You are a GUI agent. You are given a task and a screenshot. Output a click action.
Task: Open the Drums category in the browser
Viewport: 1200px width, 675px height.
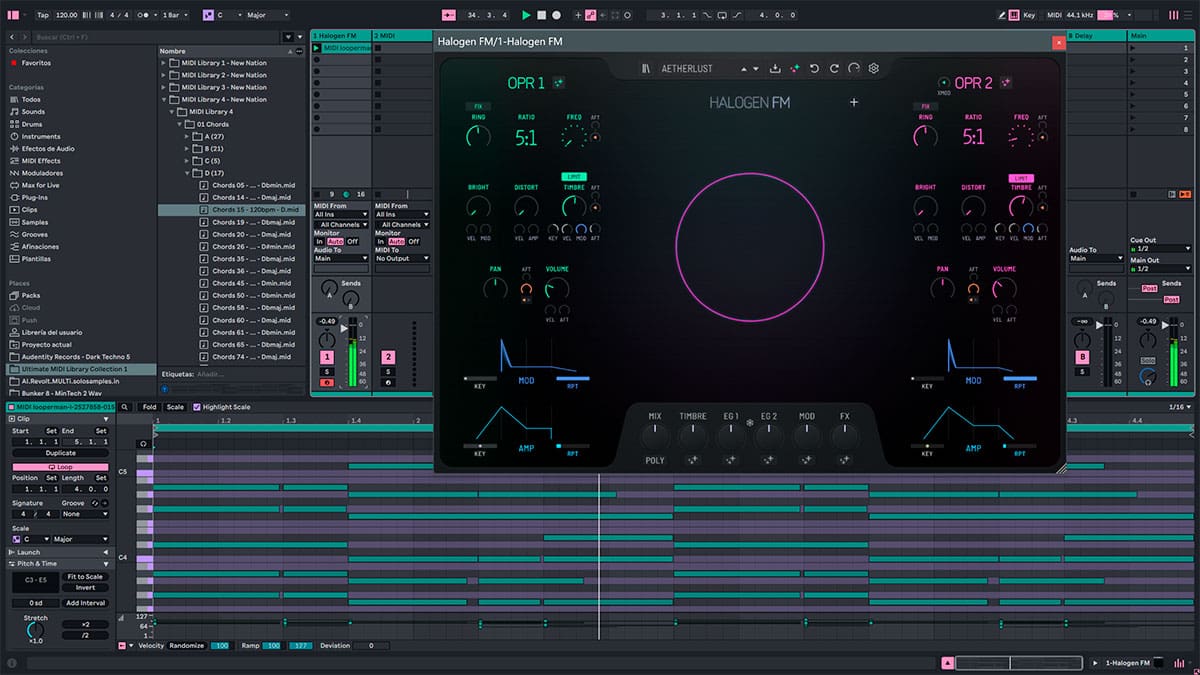33,124
